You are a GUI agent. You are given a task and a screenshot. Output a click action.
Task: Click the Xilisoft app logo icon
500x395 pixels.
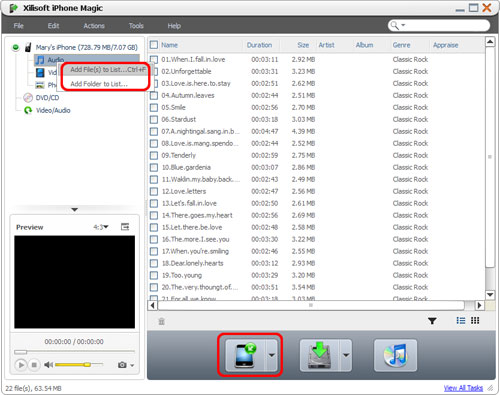click(x=13, y=8)
